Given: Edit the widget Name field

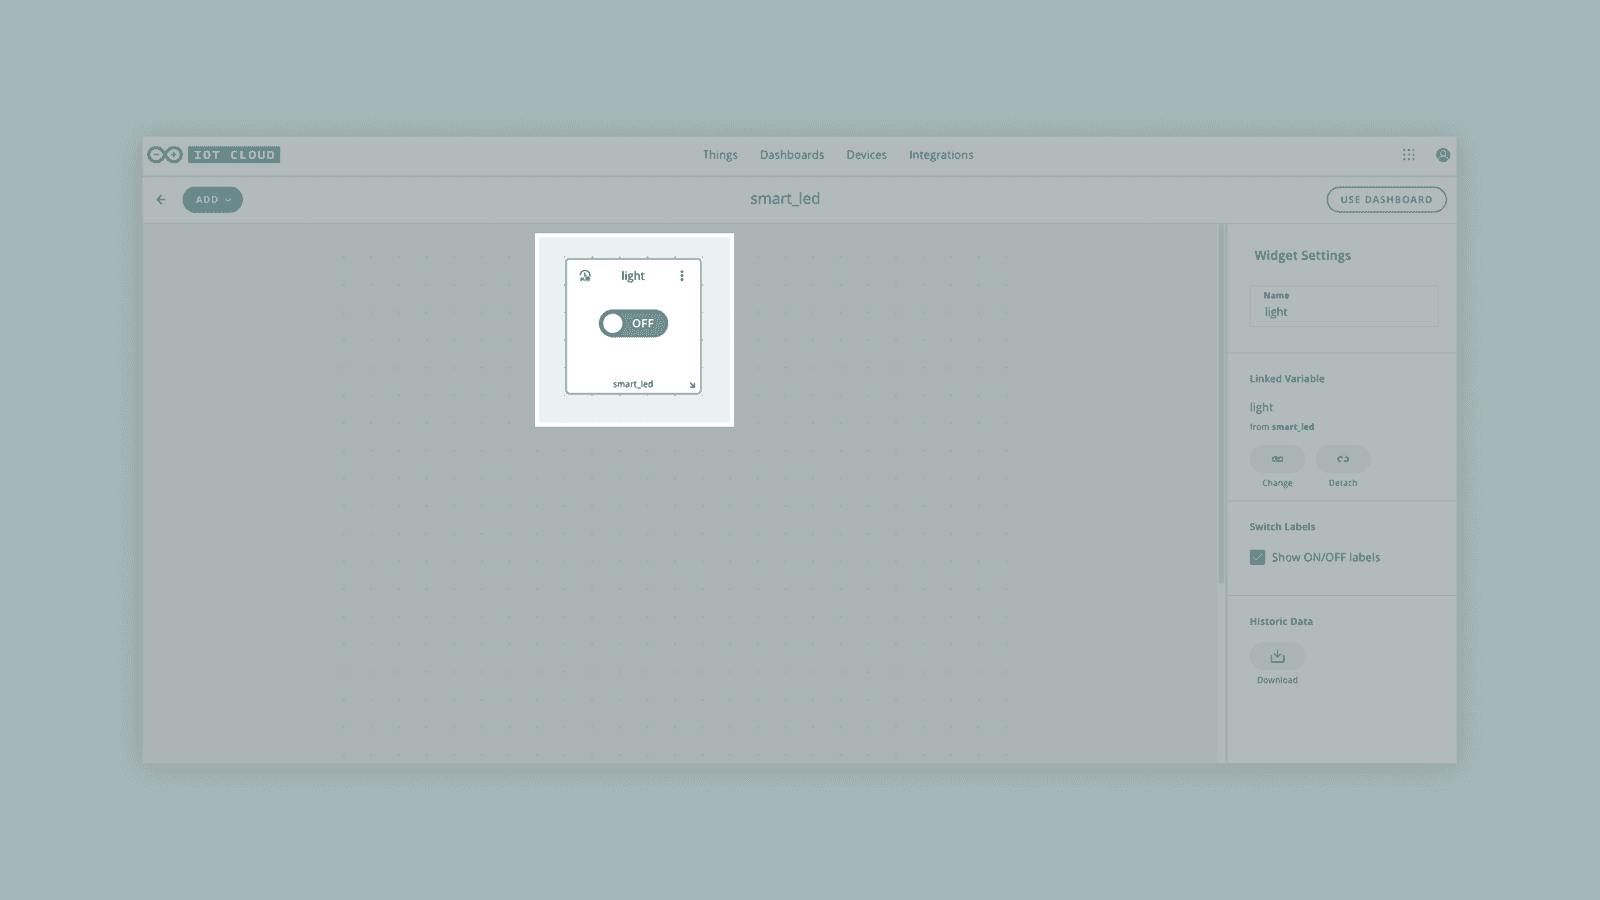Looking at the screenshot, I should pyautogui.click(x=1343, y=311).
